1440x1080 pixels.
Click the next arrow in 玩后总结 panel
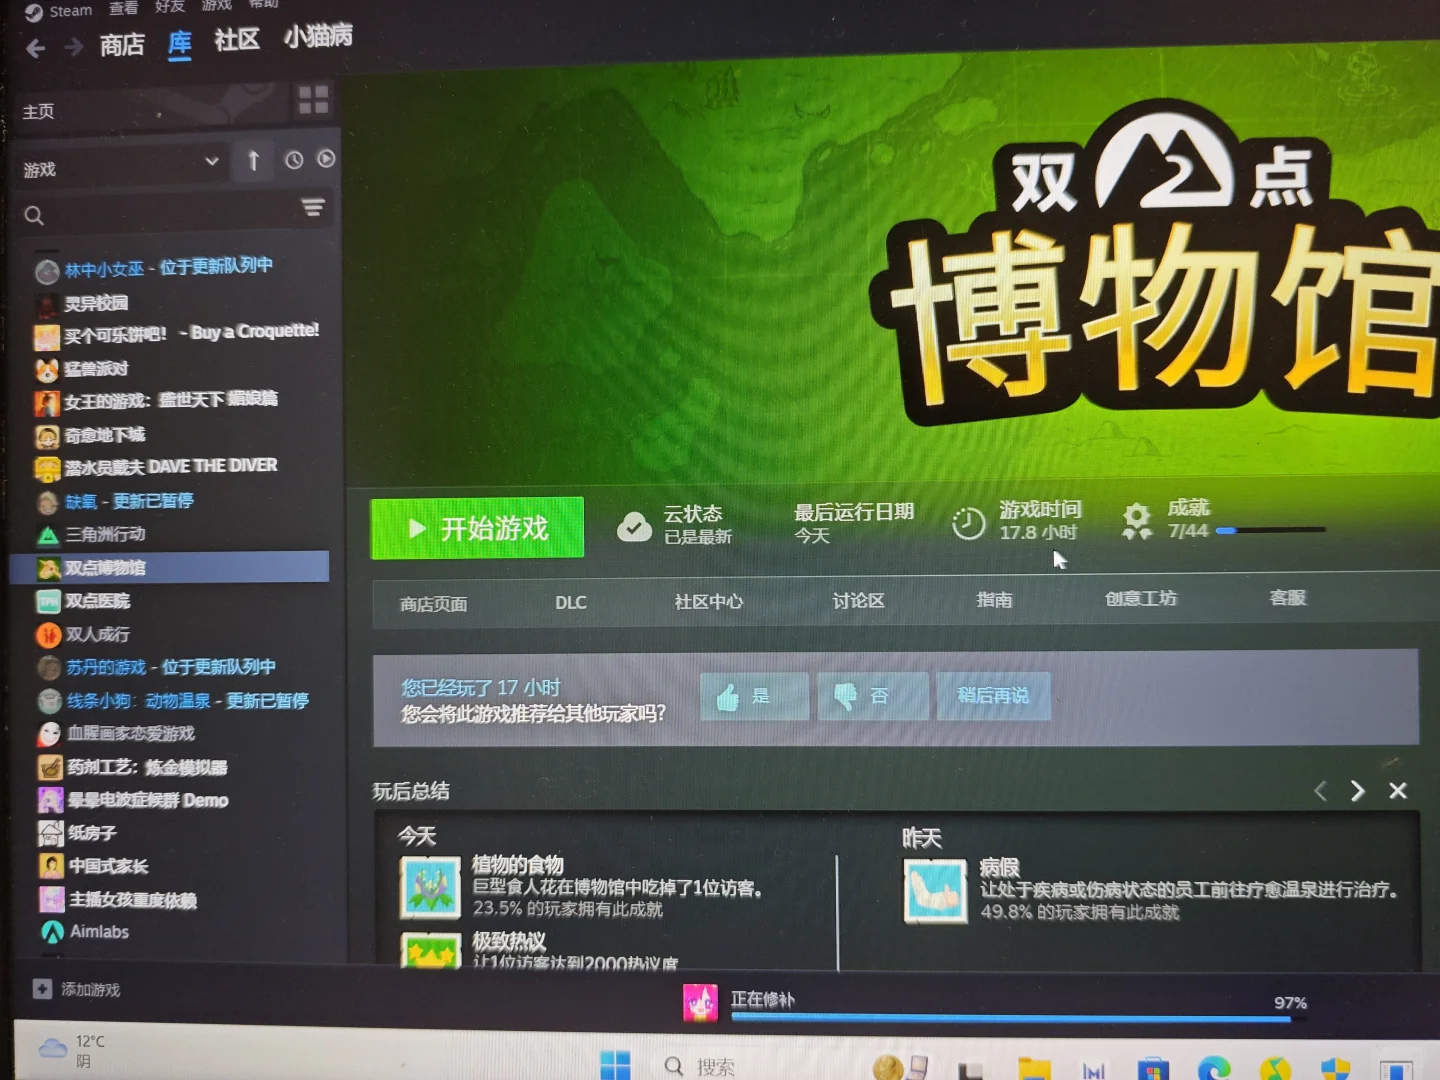click(1357, 790)
